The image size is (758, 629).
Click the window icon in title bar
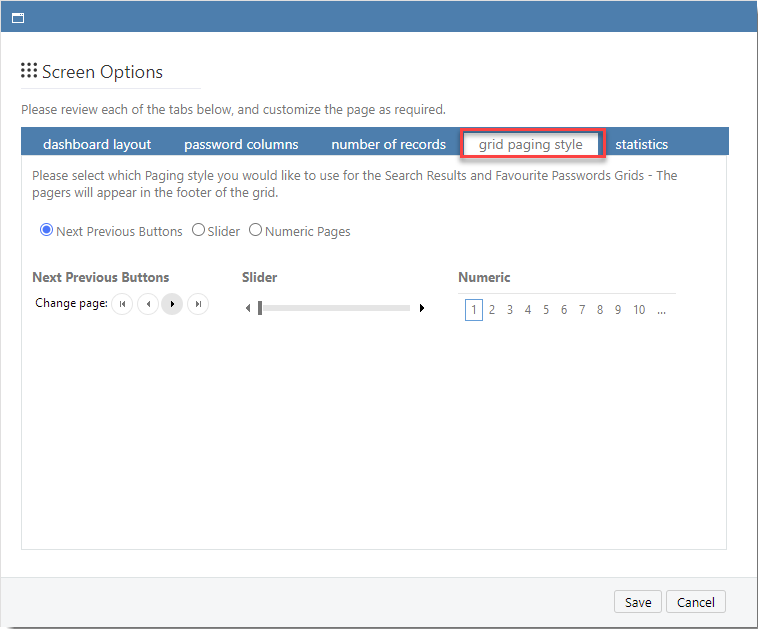(17, 18)
